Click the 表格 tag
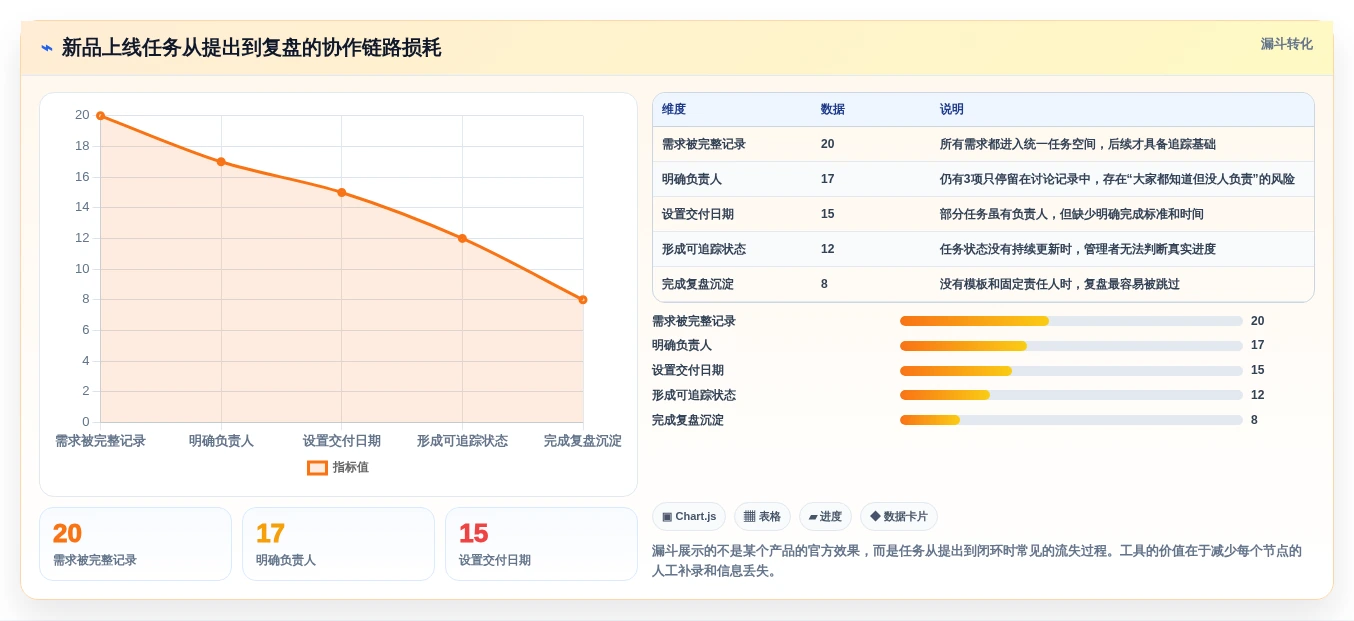Image resolution: width=1354 pixels, height=621 pixels. tap(762, 517)
